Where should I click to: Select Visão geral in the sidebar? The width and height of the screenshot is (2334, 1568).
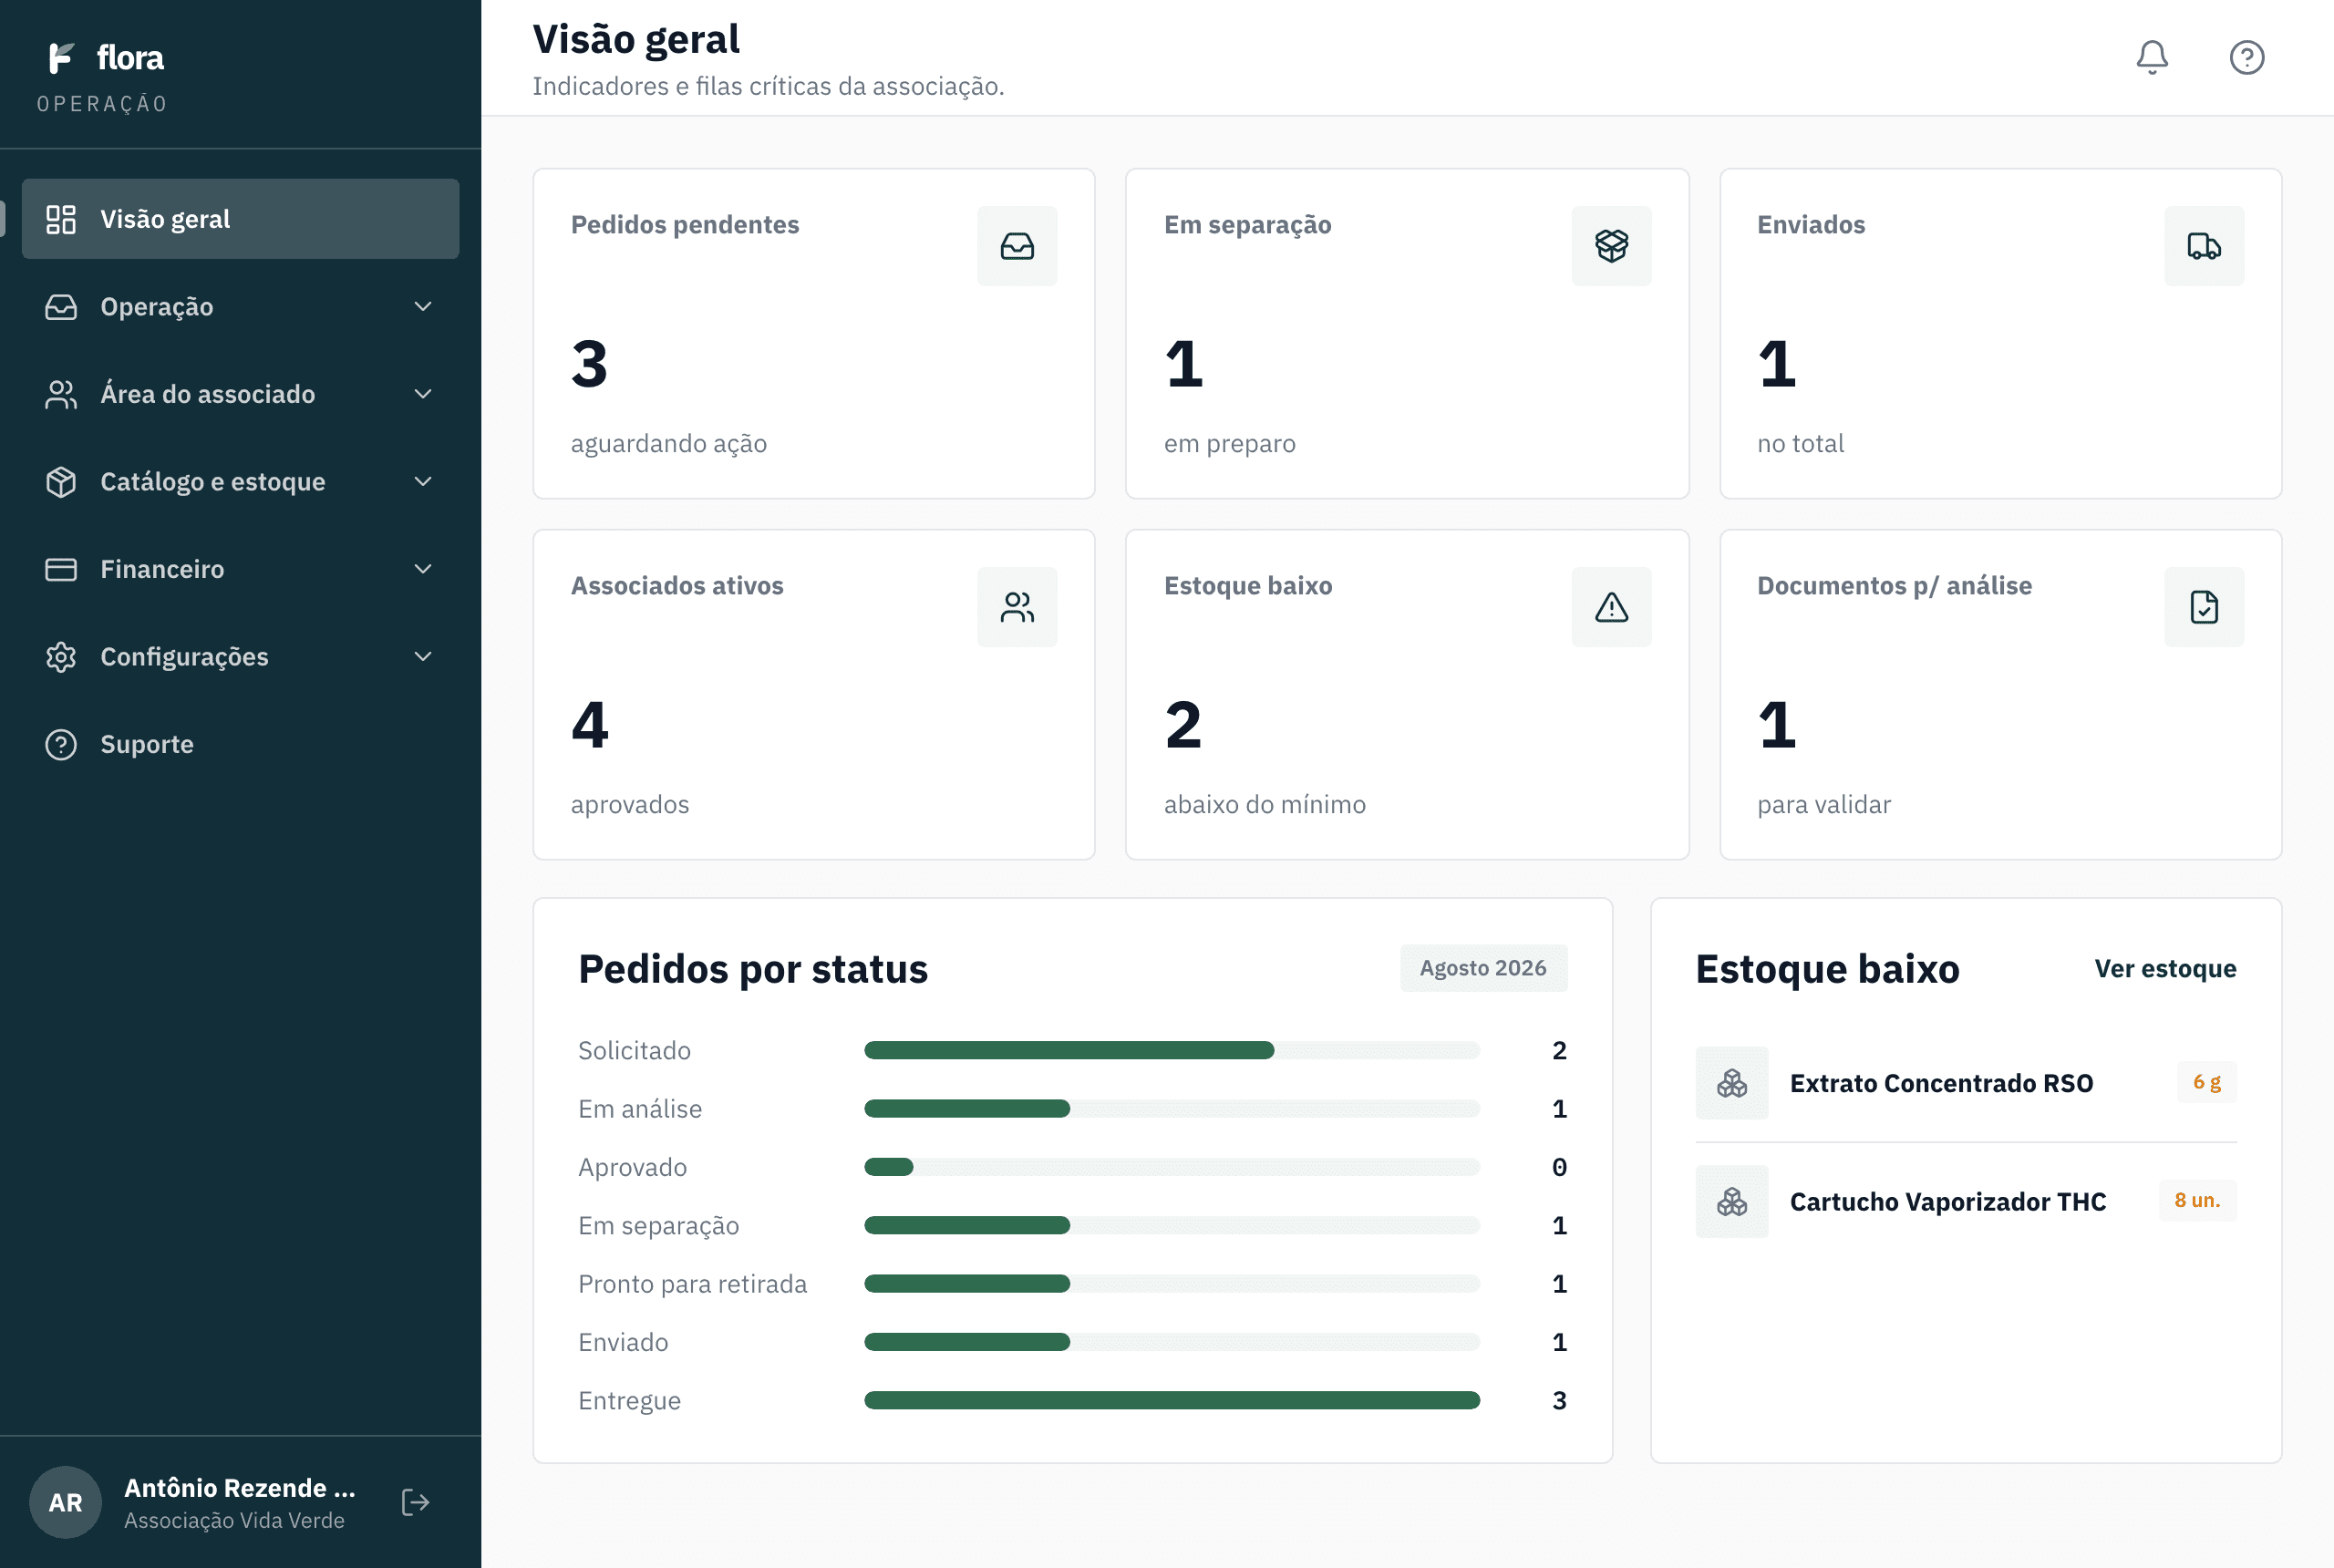point(240,219)
